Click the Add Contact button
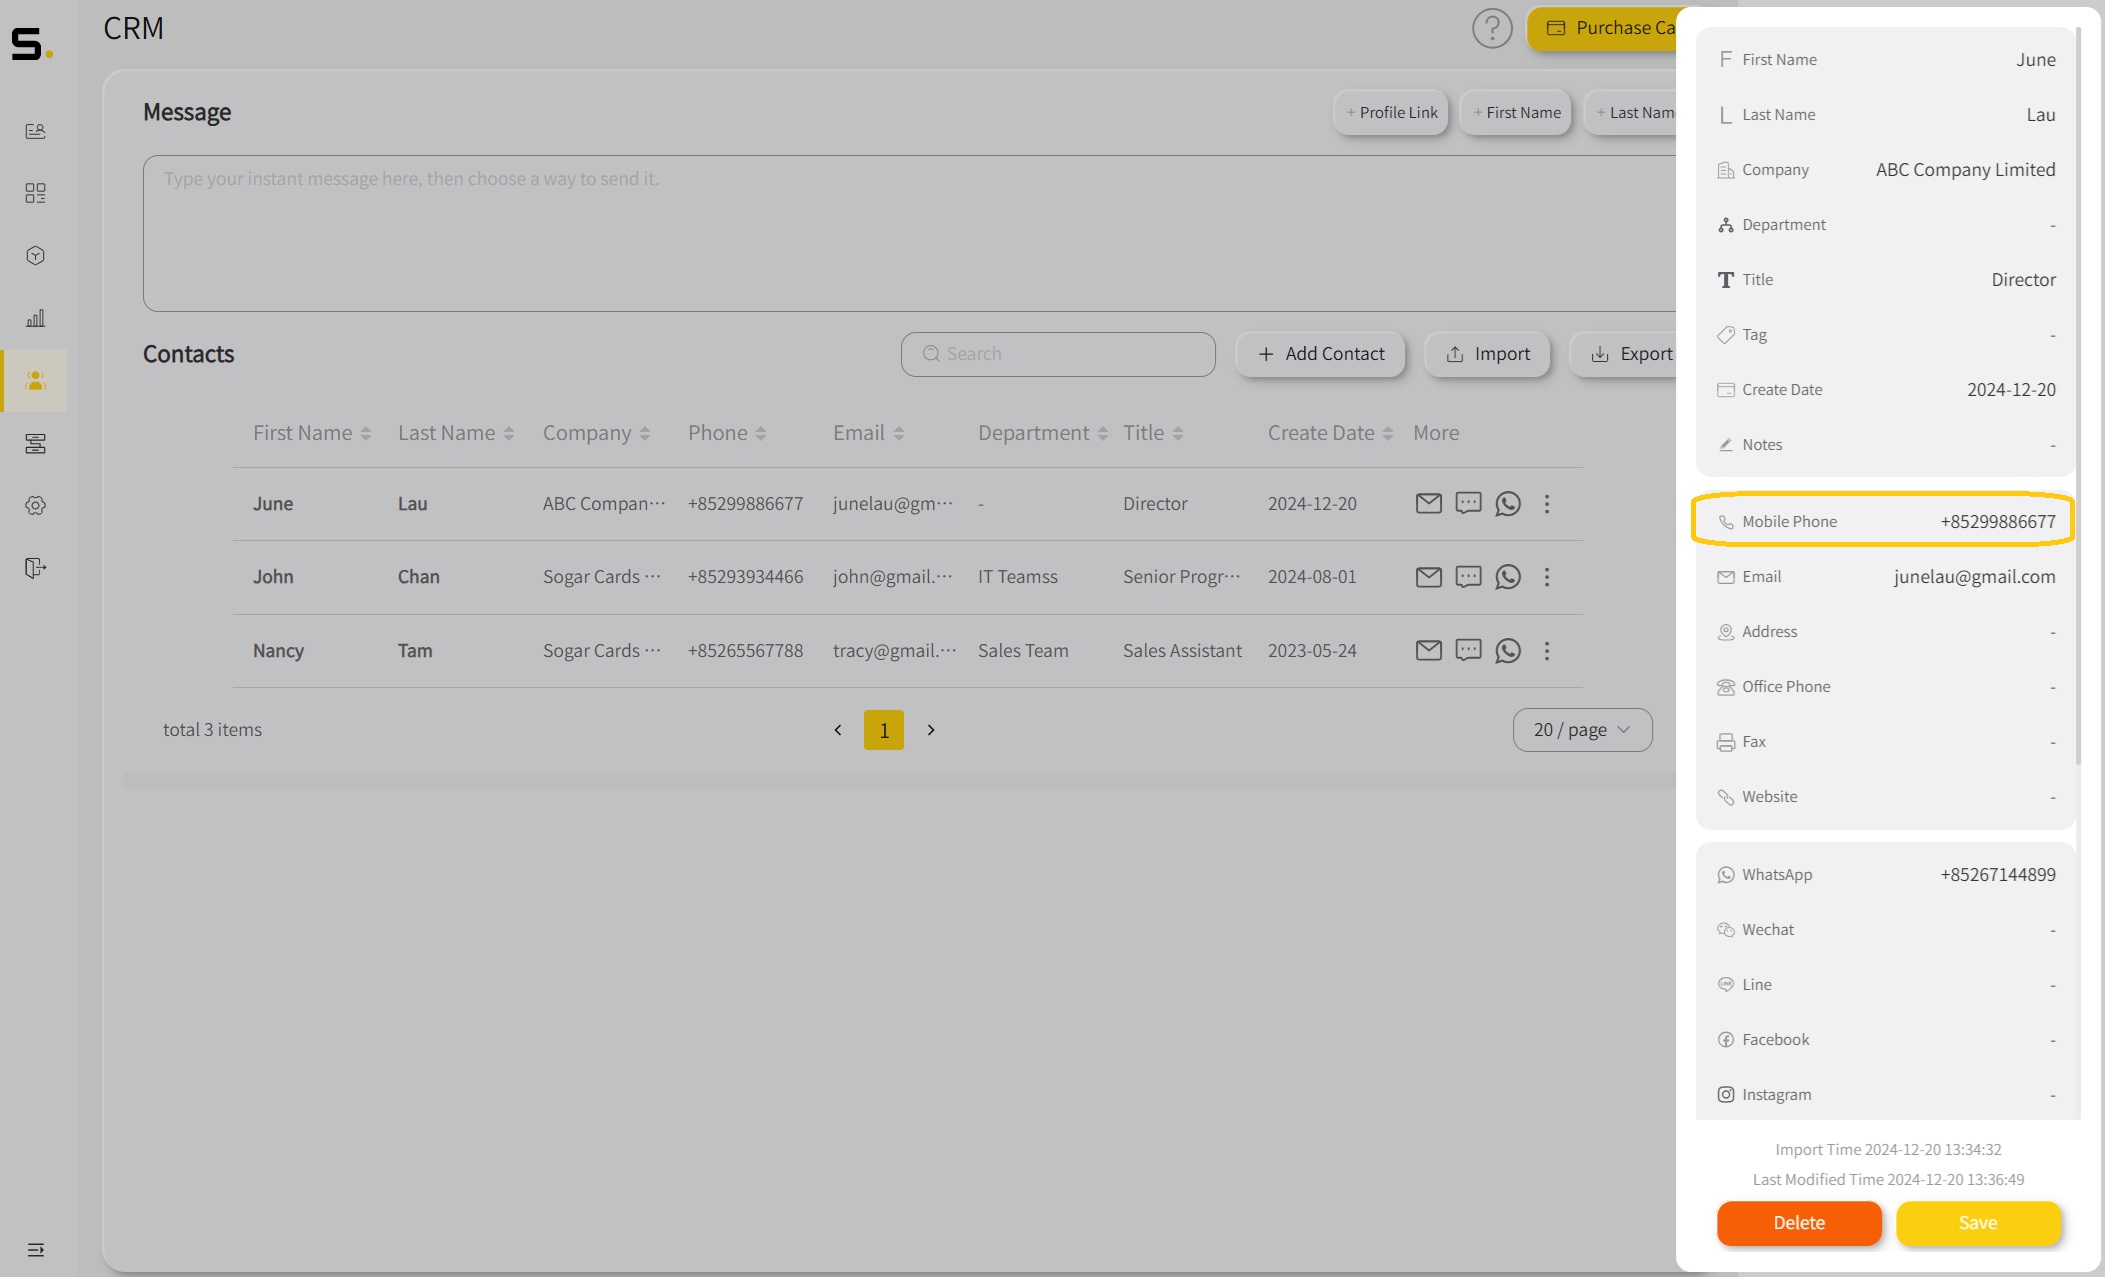 pos(1320,354)
